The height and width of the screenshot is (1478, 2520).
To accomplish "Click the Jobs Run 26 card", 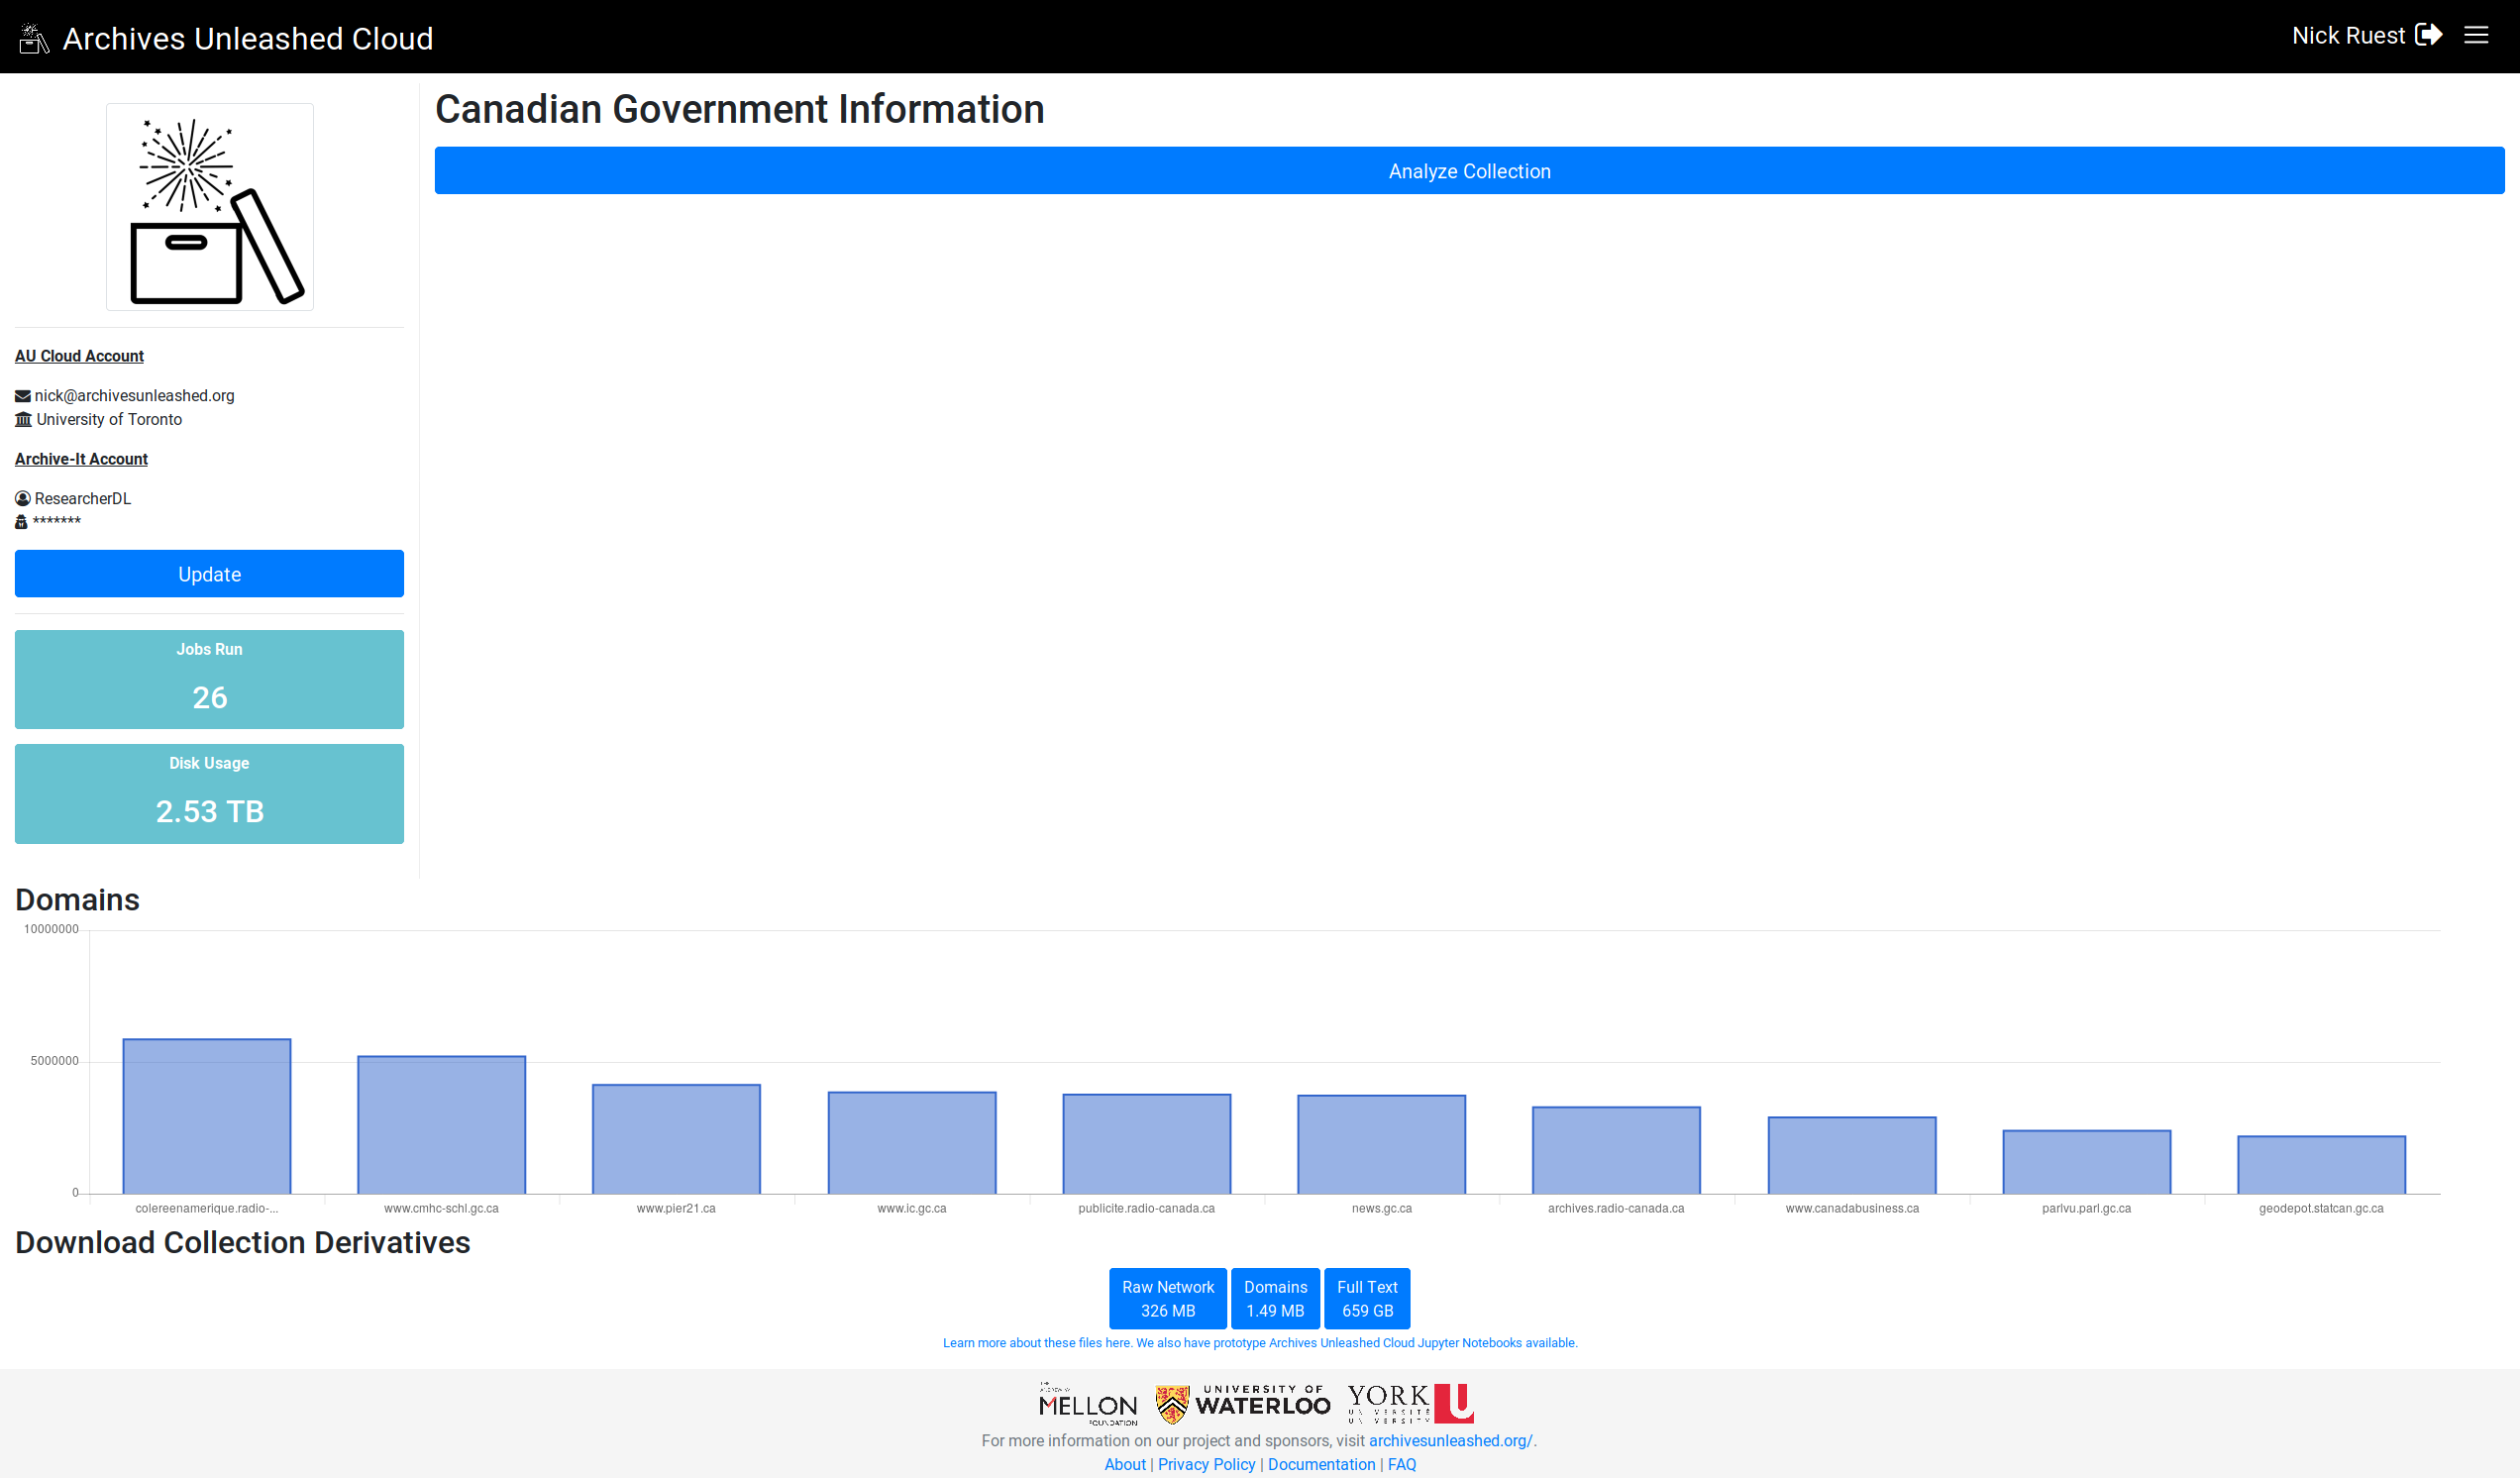I will 209,680.
